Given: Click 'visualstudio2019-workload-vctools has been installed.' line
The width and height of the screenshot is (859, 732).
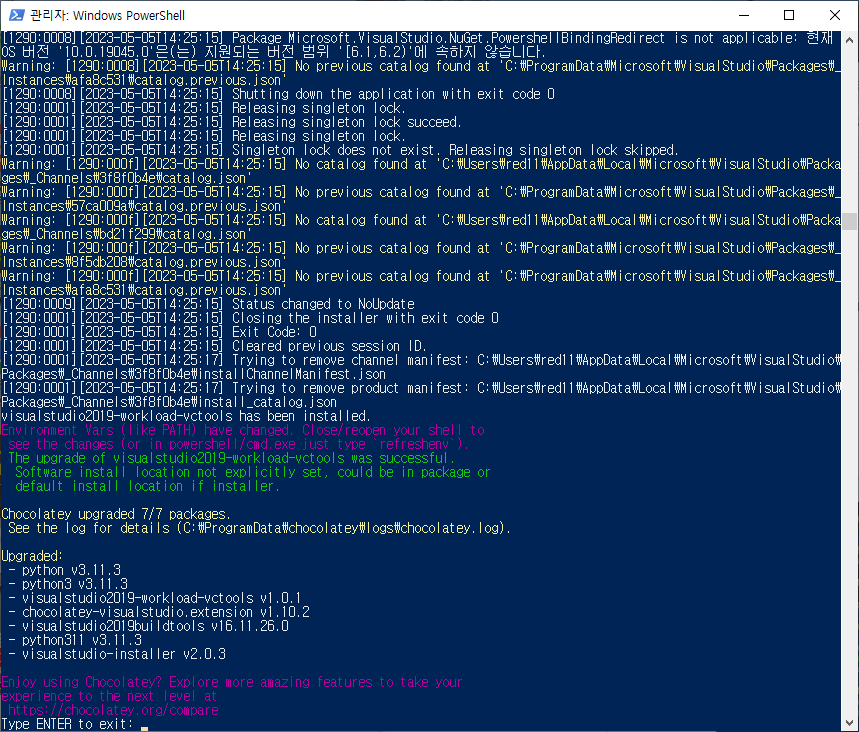Looking at the screenshot, I should (186, 416).
